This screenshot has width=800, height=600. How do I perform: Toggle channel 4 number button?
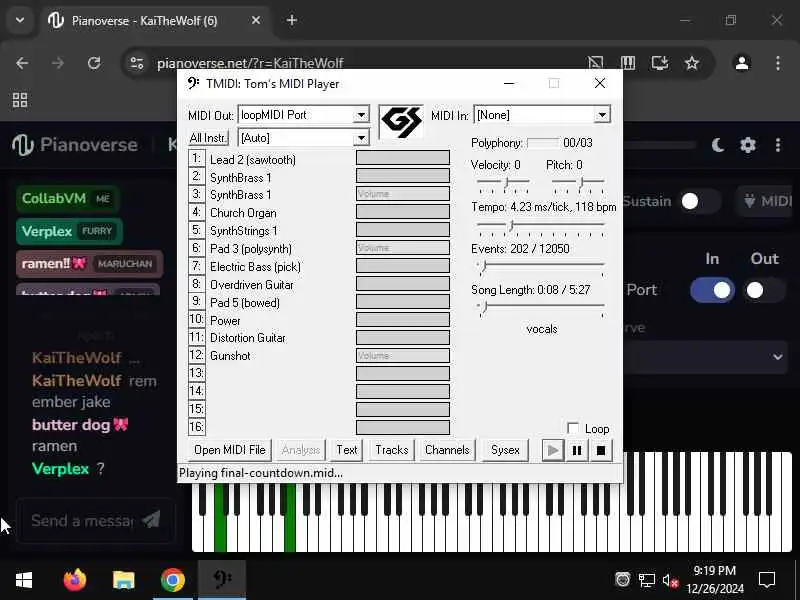(x=196, y=212)
